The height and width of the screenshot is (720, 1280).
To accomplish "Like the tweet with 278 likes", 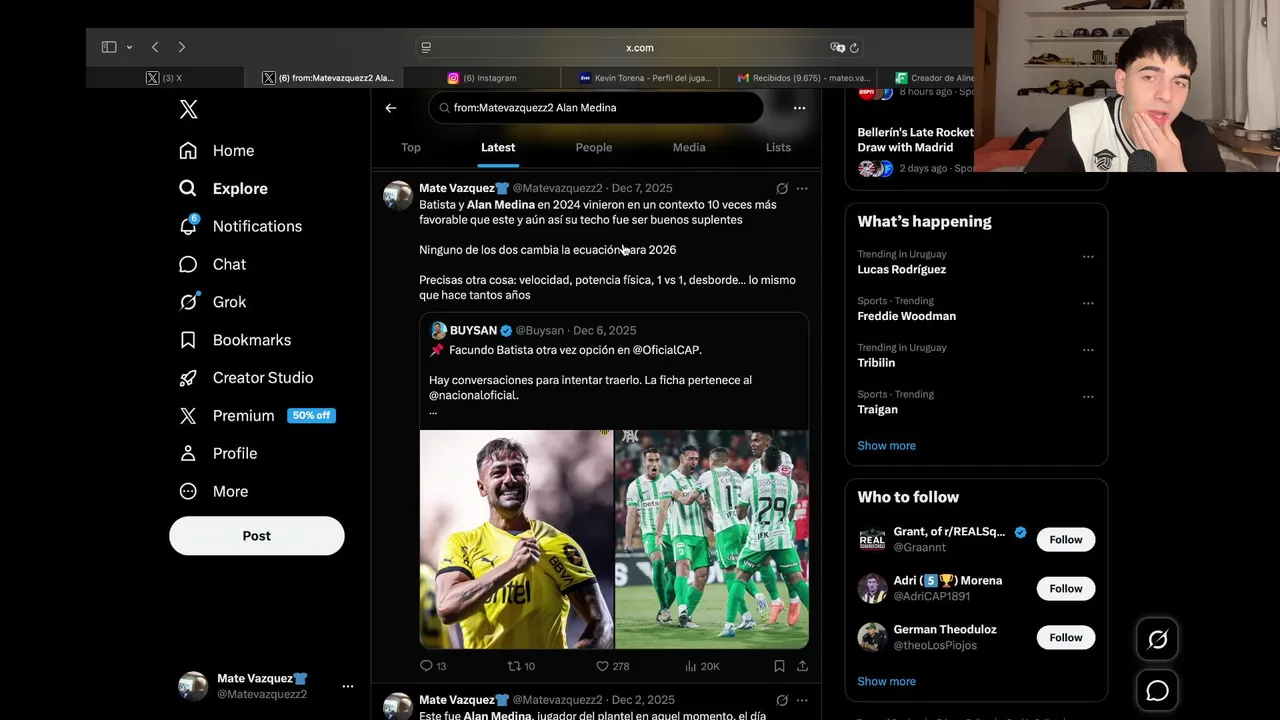I will [612, 666].
